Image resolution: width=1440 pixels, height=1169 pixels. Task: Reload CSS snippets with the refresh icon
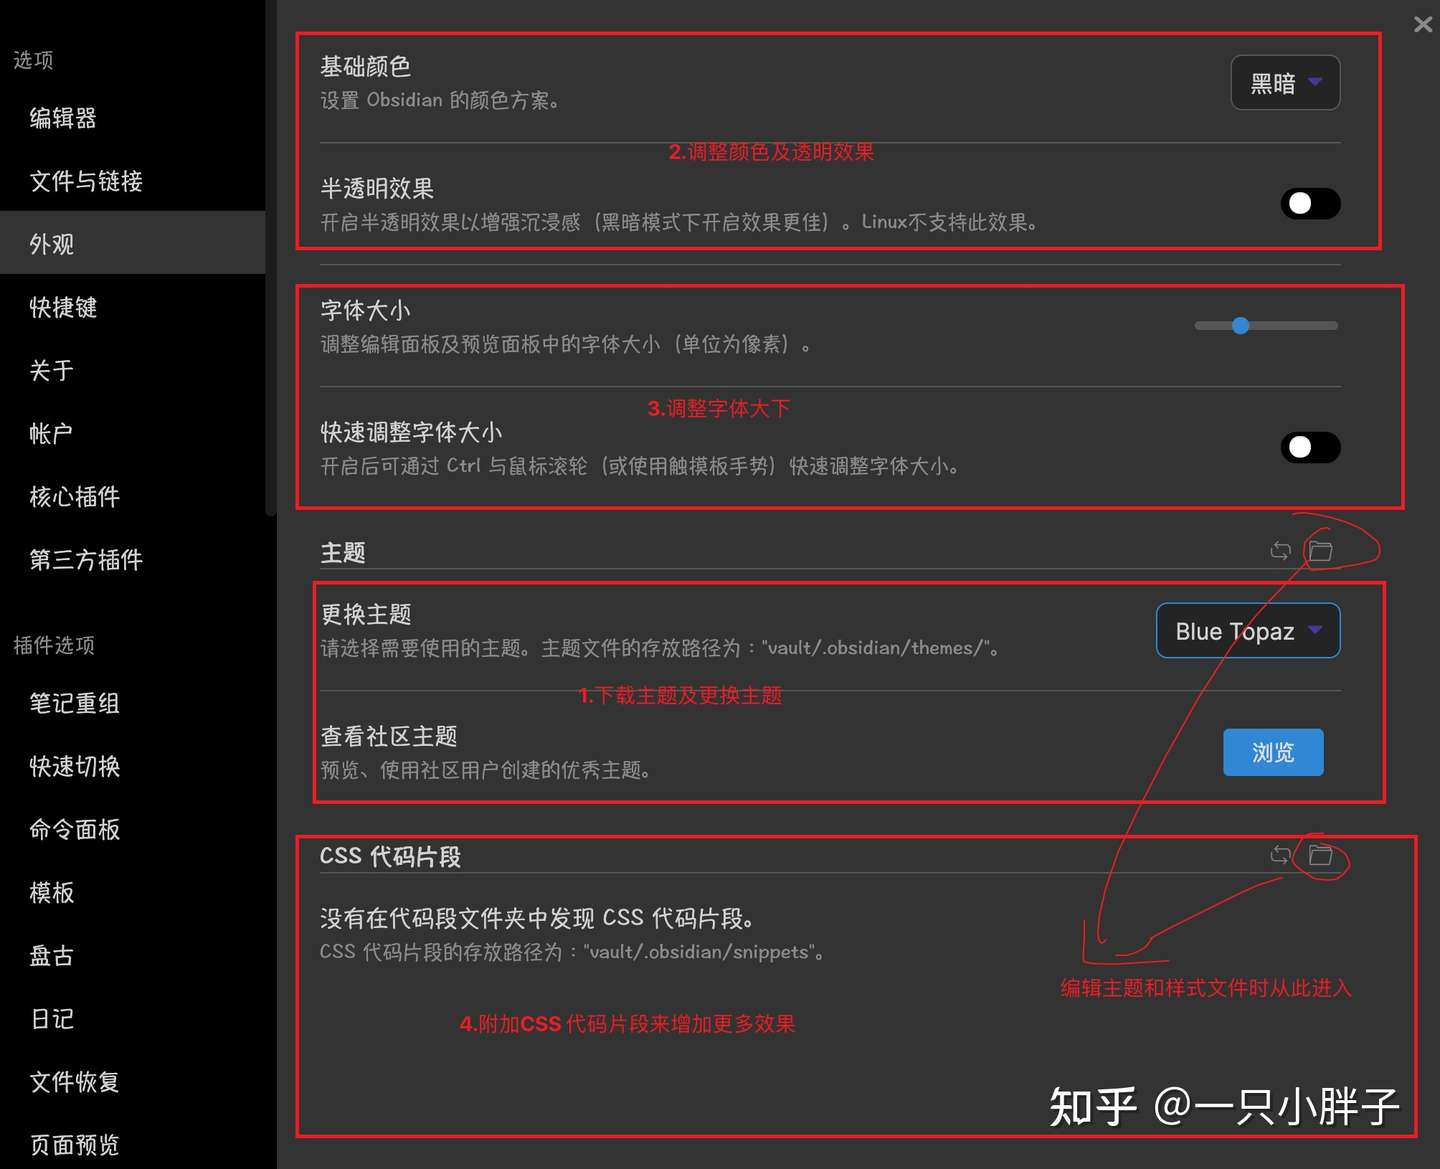1280,855
